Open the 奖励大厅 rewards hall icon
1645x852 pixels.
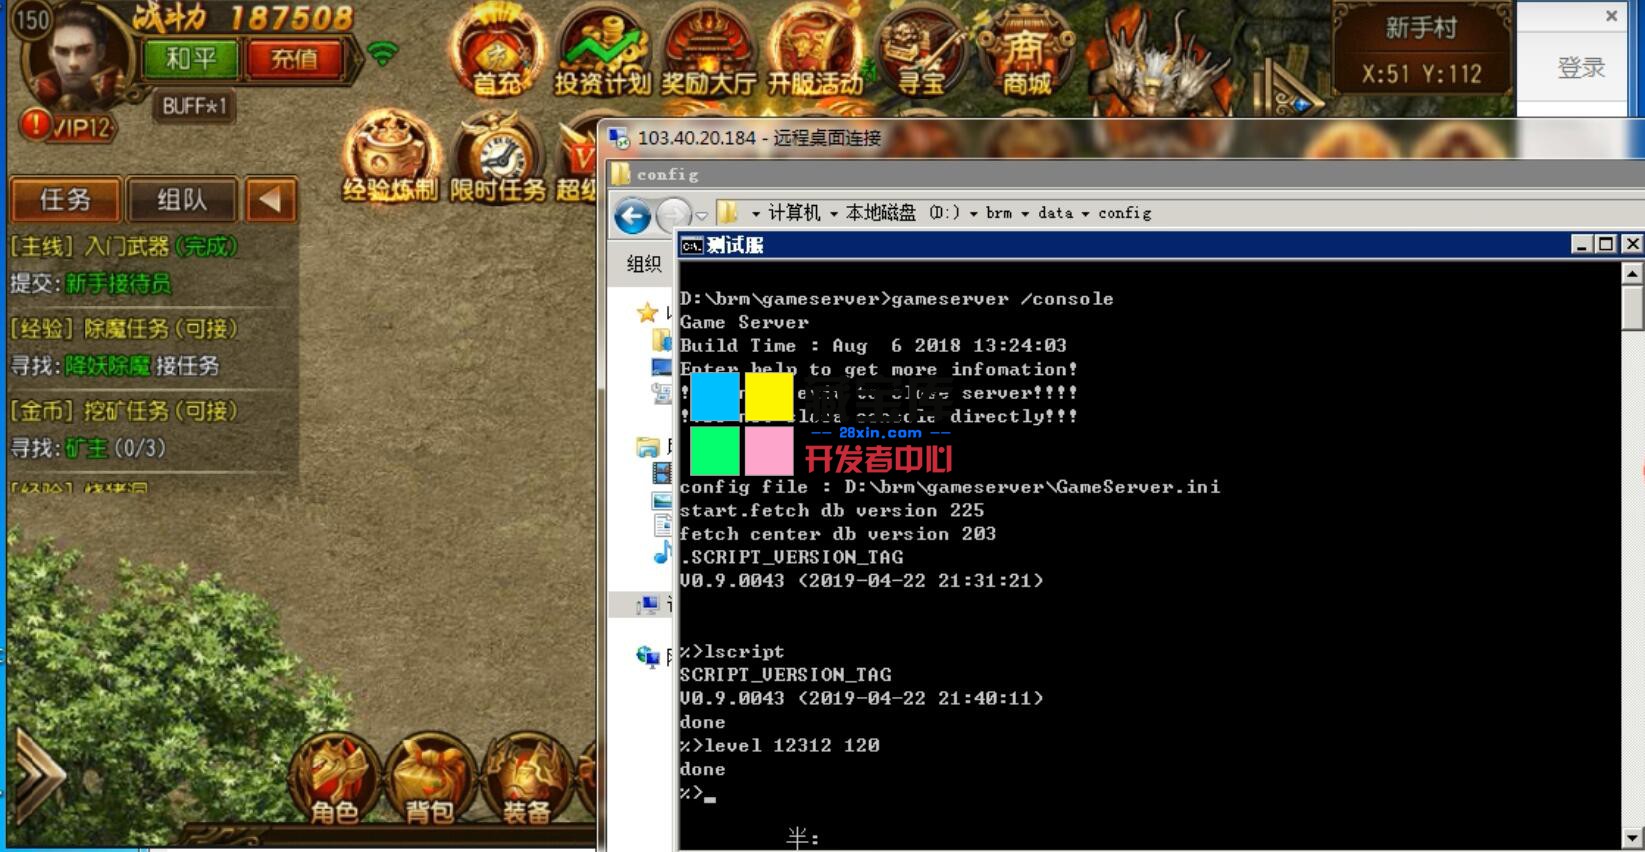tap(708, 52)
